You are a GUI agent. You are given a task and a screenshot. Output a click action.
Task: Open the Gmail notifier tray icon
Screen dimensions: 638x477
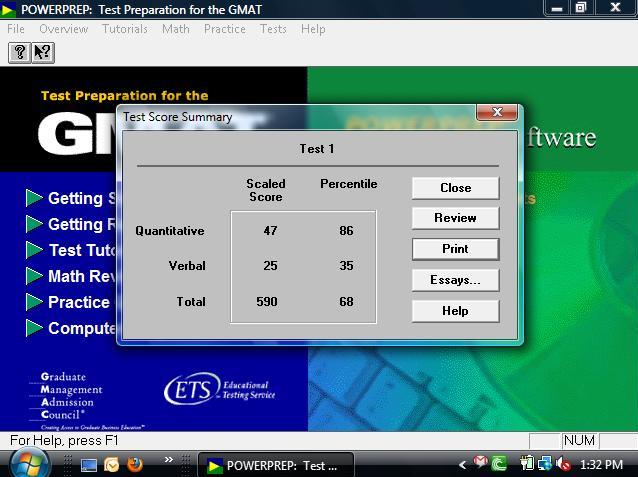[480, 464]
